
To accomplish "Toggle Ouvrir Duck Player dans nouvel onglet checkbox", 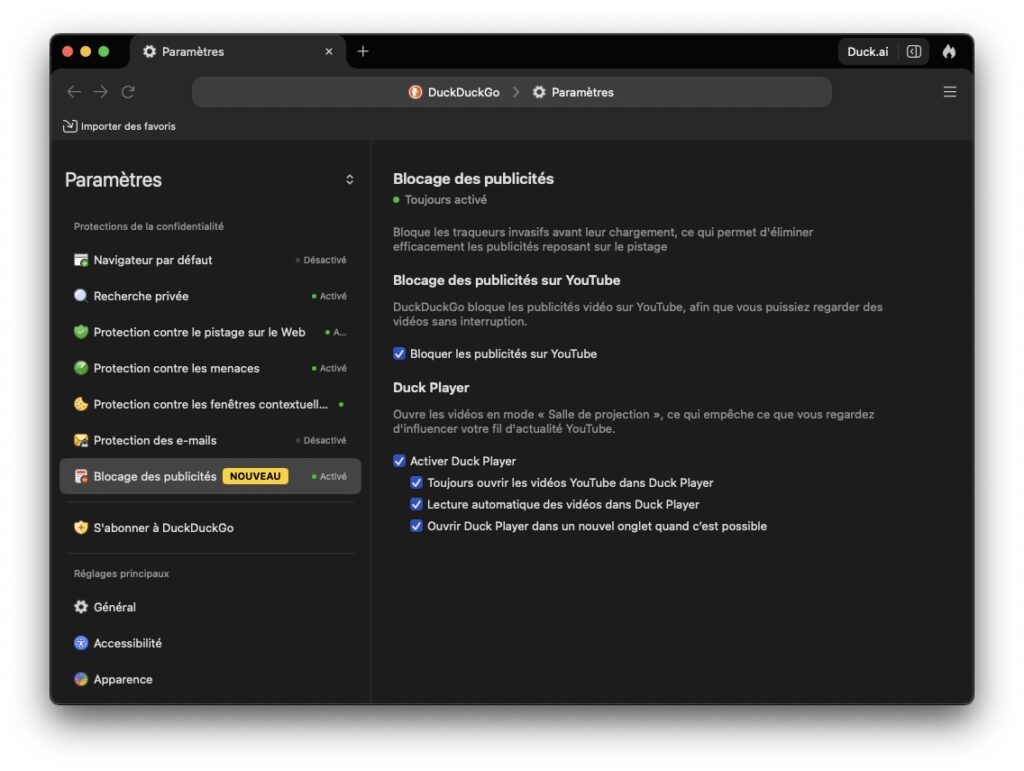I will pyautogui.click(x=416, y=526).
